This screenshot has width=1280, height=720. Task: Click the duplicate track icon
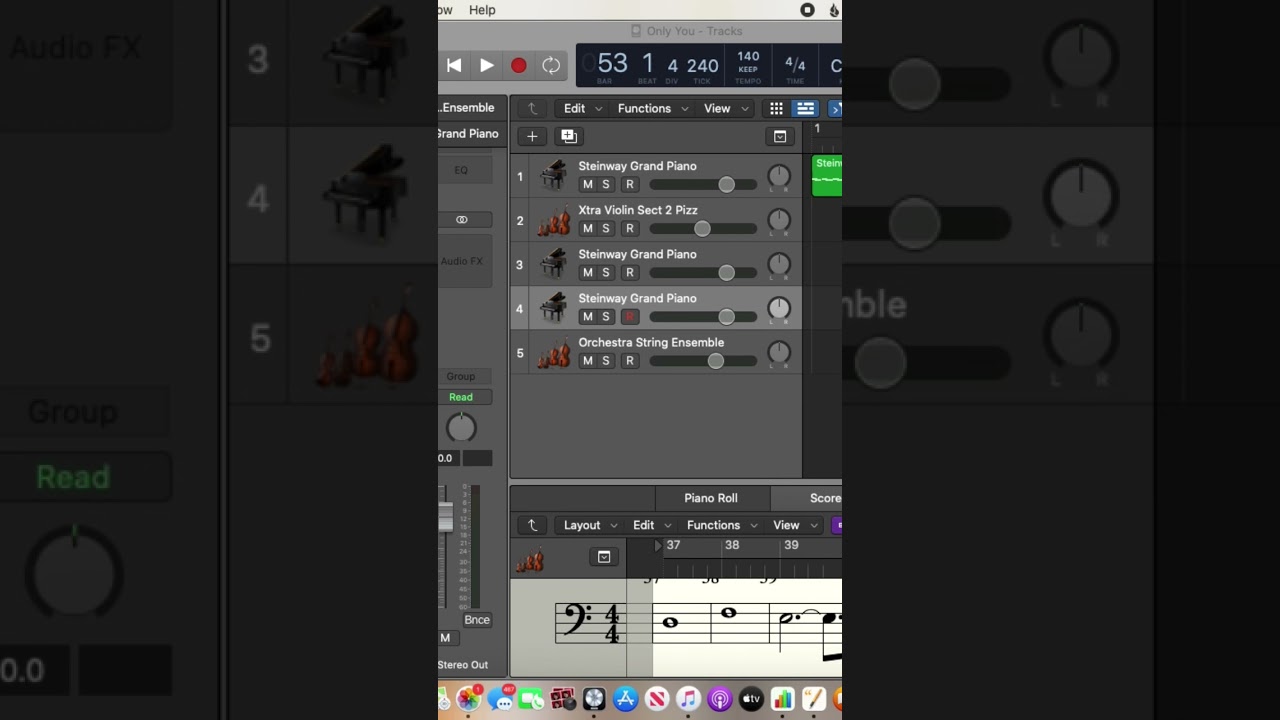(569, 136)
